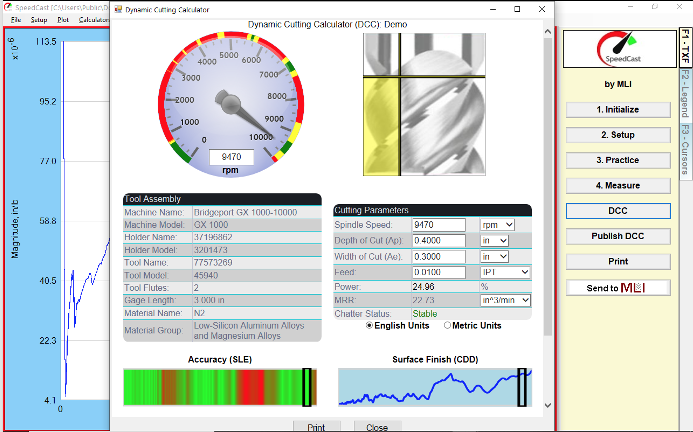Screen dimensions: 693x432
Task: Click the 3. Practice button
Action: pyautogui.click(x=618, y=160)
